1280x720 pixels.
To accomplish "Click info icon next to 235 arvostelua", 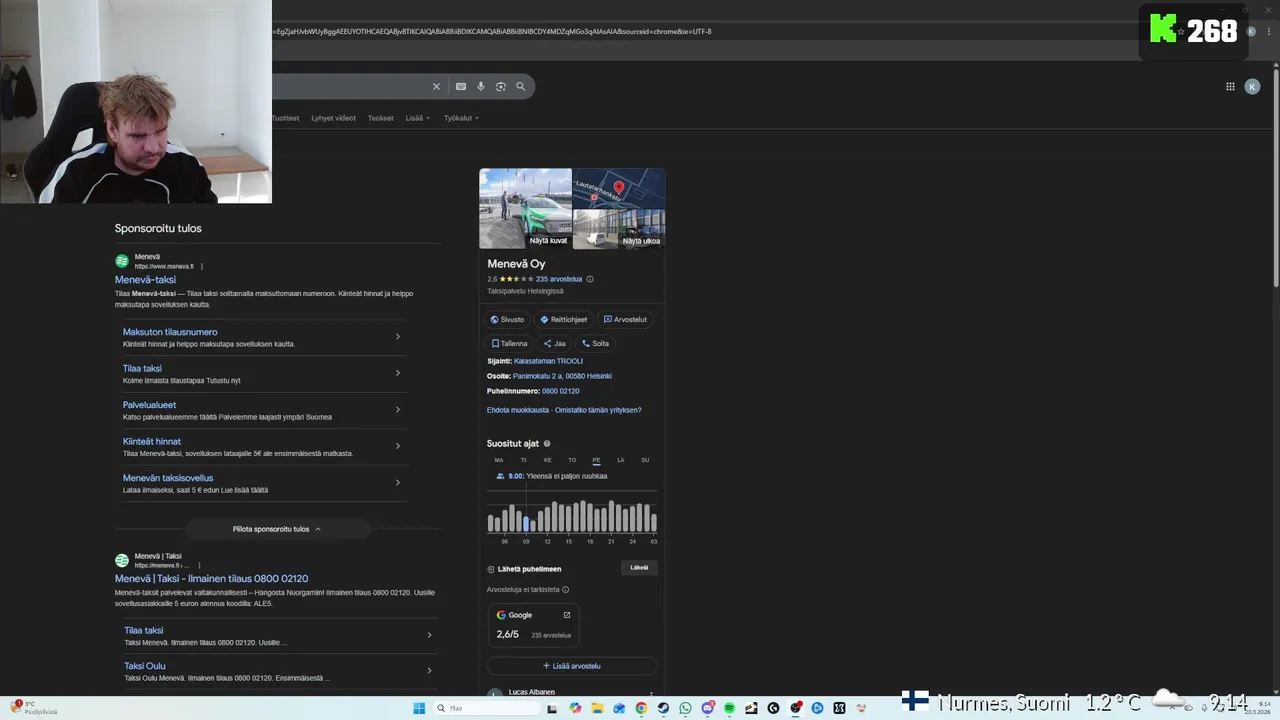I will pos(590,279).
